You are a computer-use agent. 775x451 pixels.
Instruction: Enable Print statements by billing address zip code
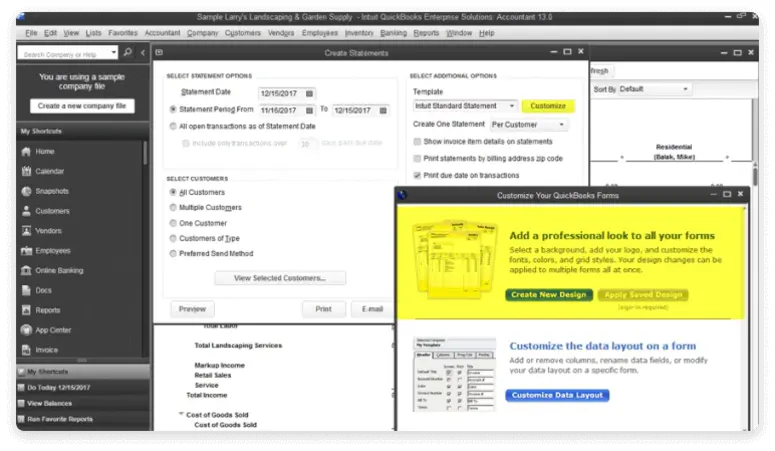pos(417,158)
